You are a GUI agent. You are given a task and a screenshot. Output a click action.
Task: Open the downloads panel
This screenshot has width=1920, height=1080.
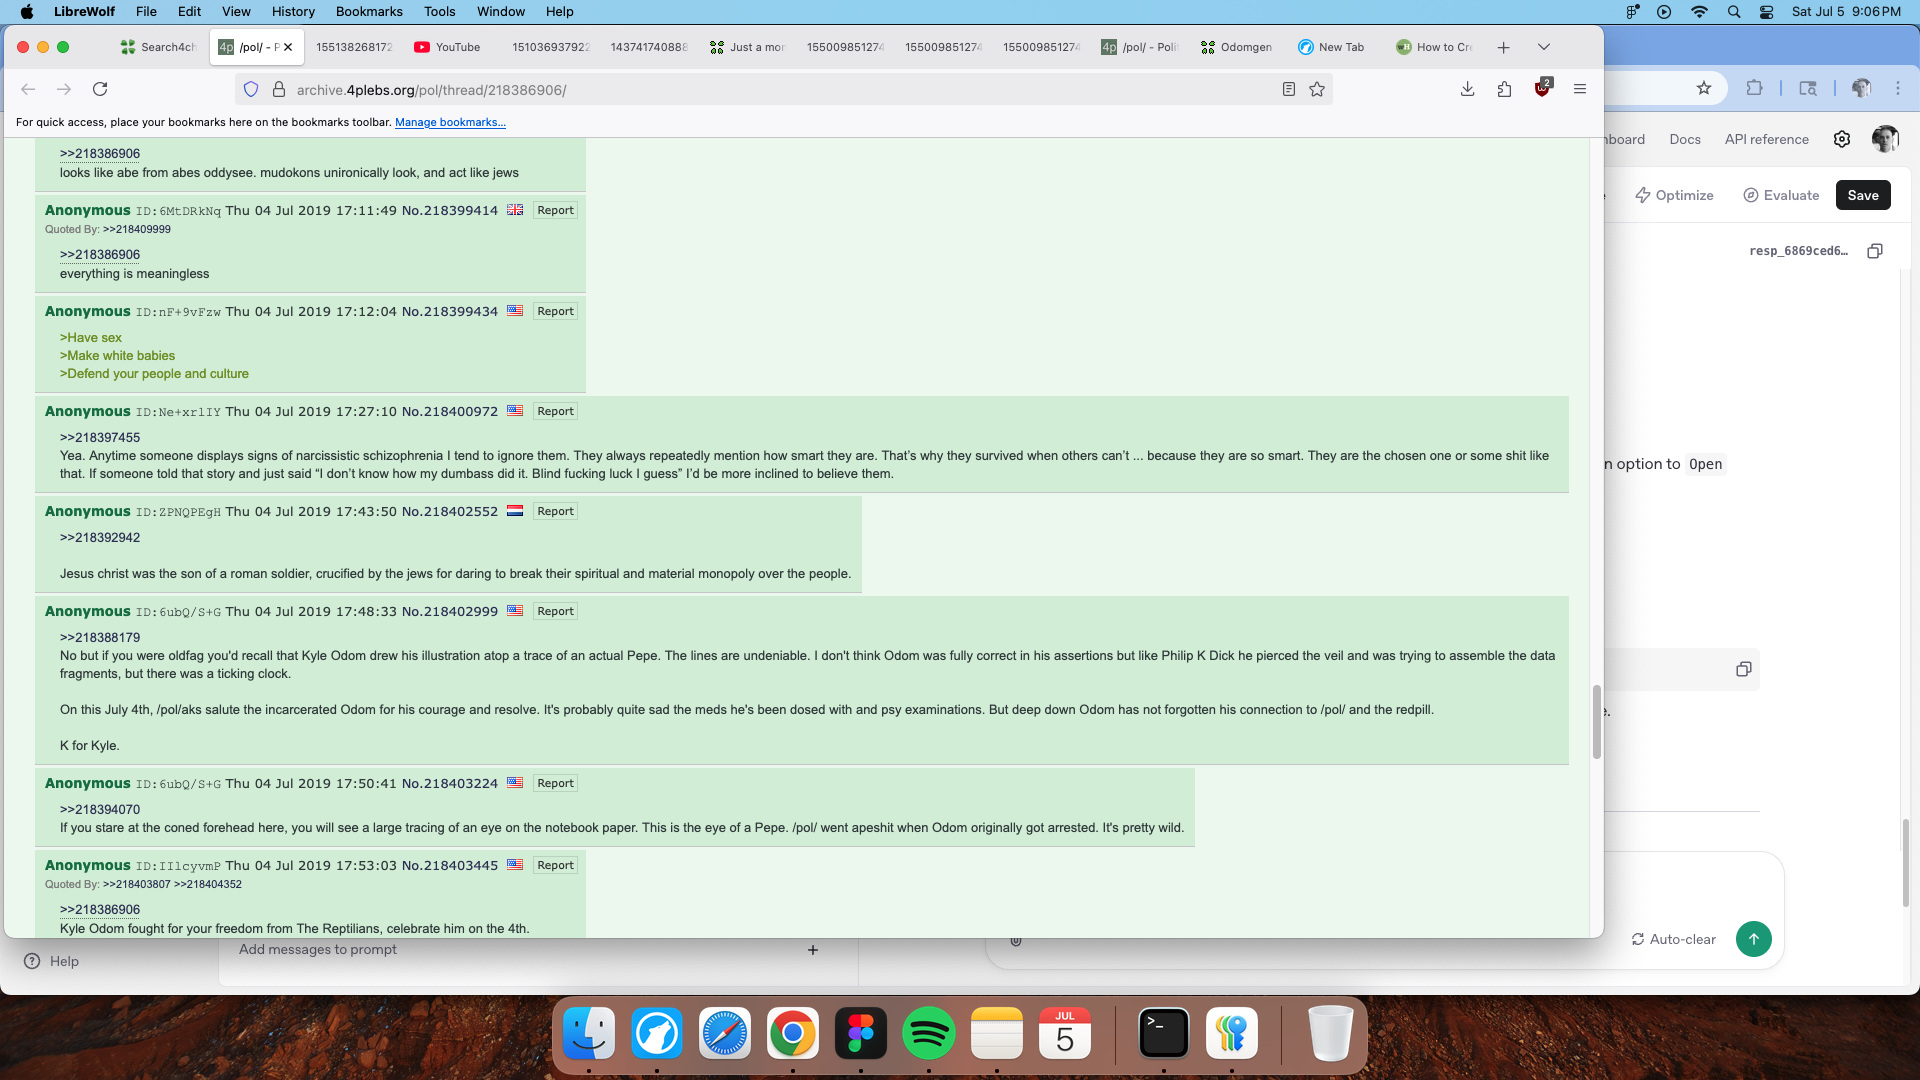1467,89
